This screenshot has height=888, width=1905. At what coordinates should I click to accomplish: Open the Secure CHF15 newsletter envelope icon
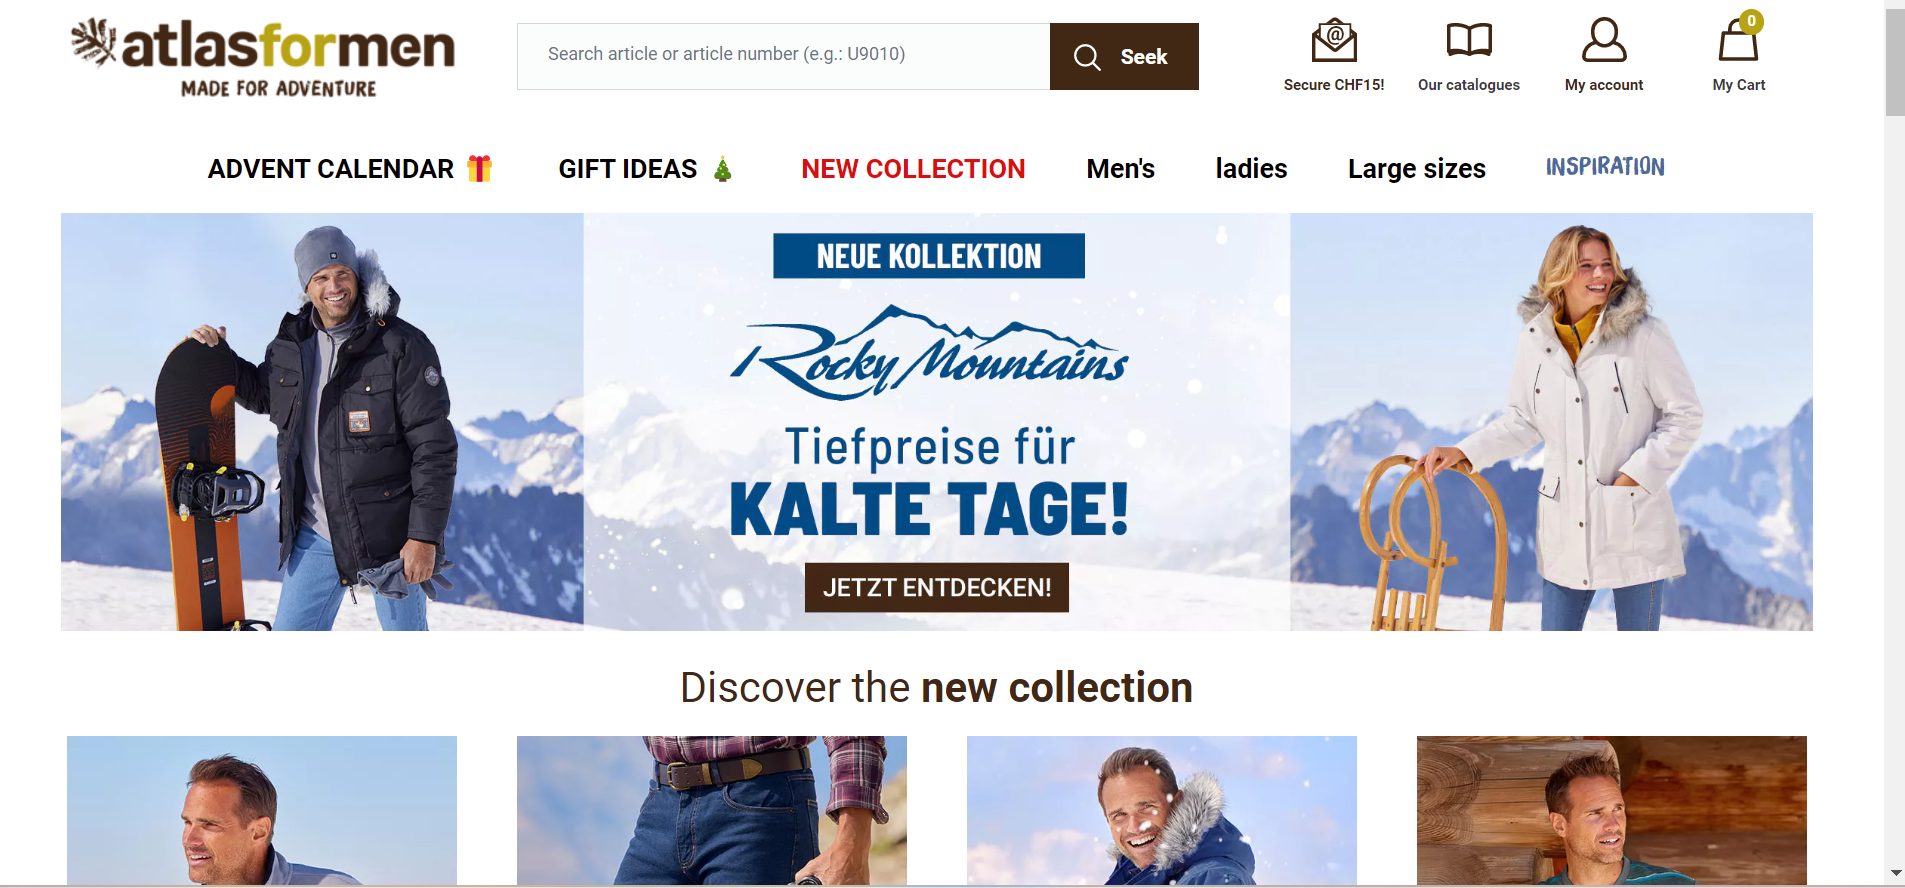pos(1334,41)
